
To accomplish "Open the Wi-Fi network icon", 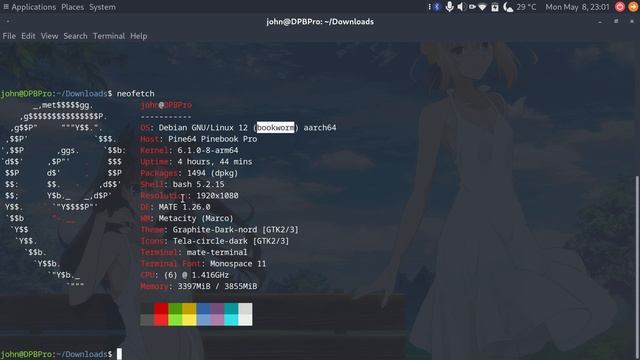I will click(x=482, y=7).
